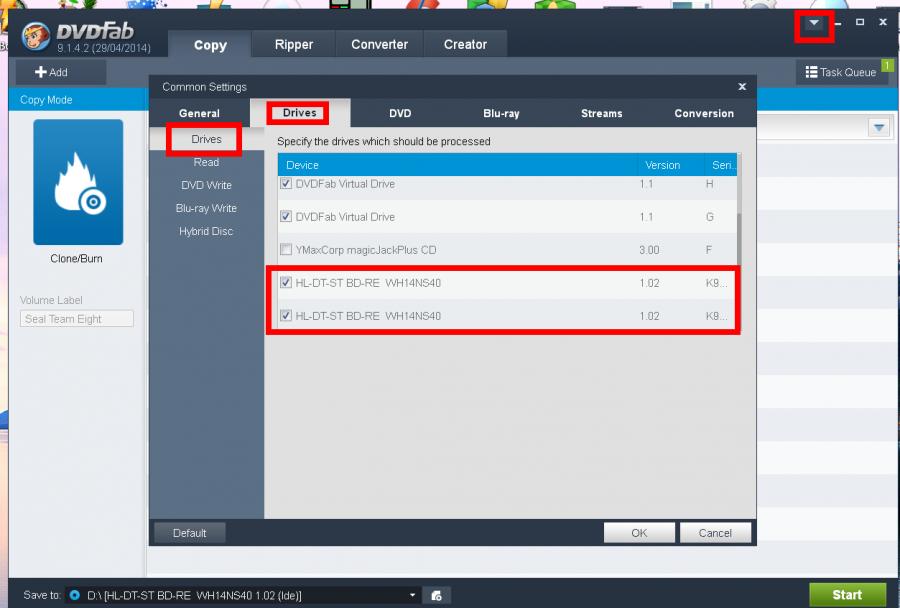Click the Default button
This screenshot has height=608, width=900.
click(189, 533)
